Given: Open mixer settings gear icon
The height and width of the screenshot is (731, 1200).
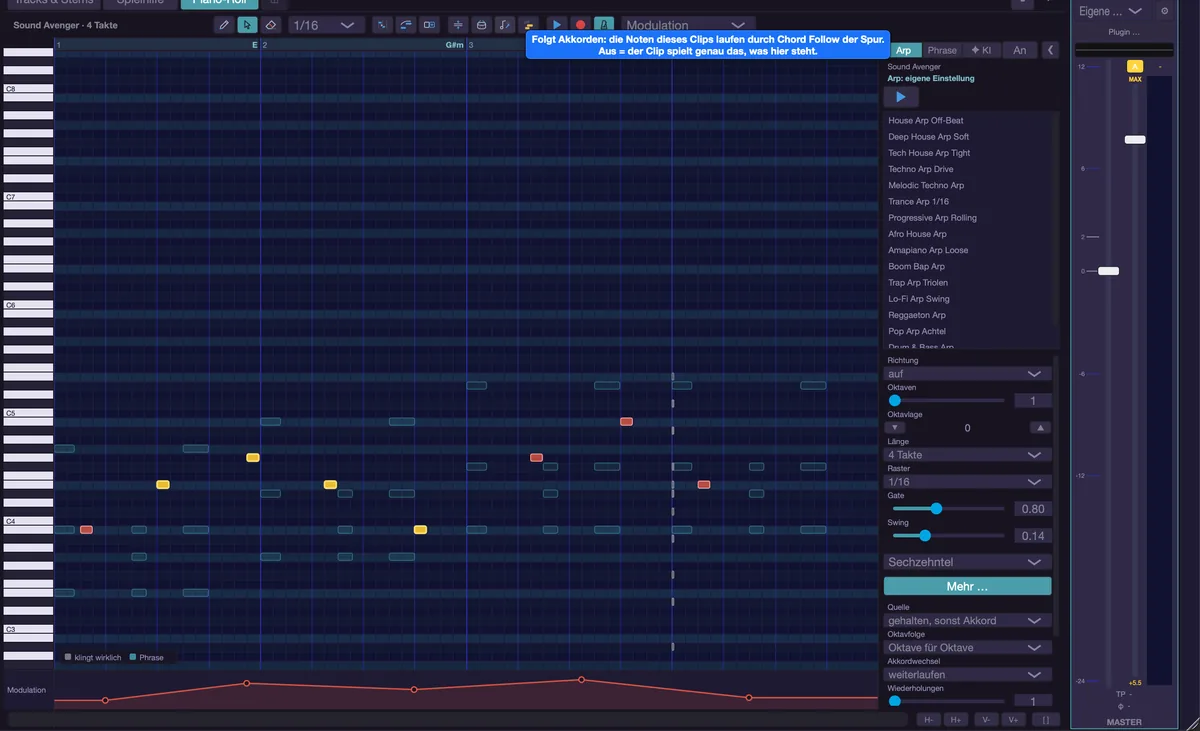Looking at the screenshot, I should [x=1164, y=11].
